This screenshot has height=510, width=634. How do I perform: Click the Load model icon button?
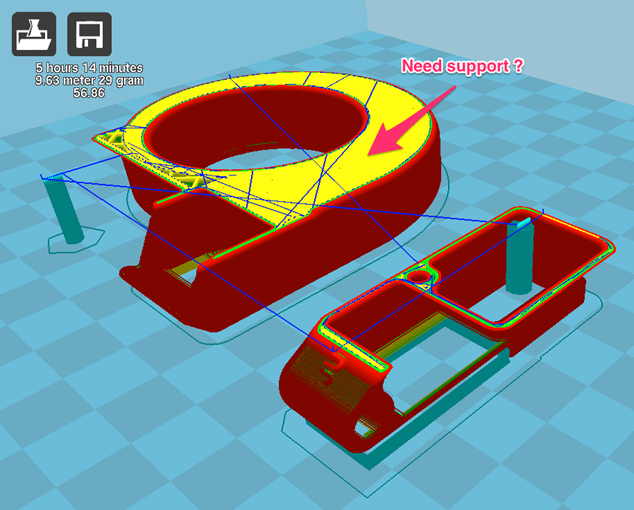point(34,34)
